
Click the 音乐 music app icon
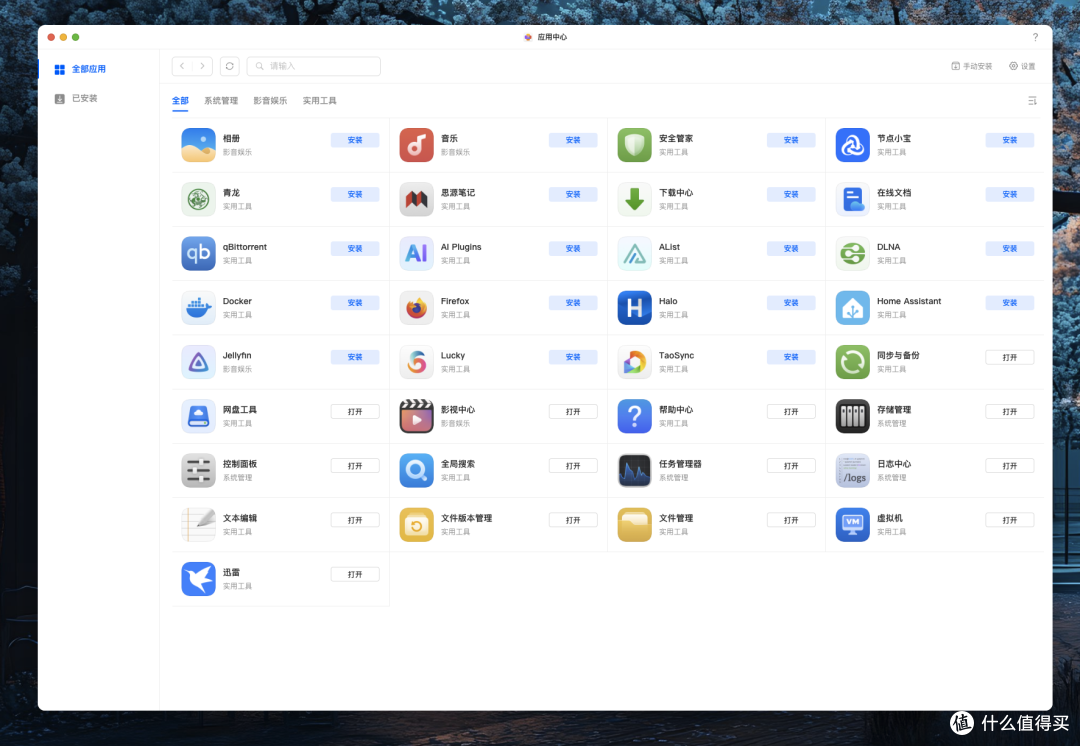coord(417,145)
